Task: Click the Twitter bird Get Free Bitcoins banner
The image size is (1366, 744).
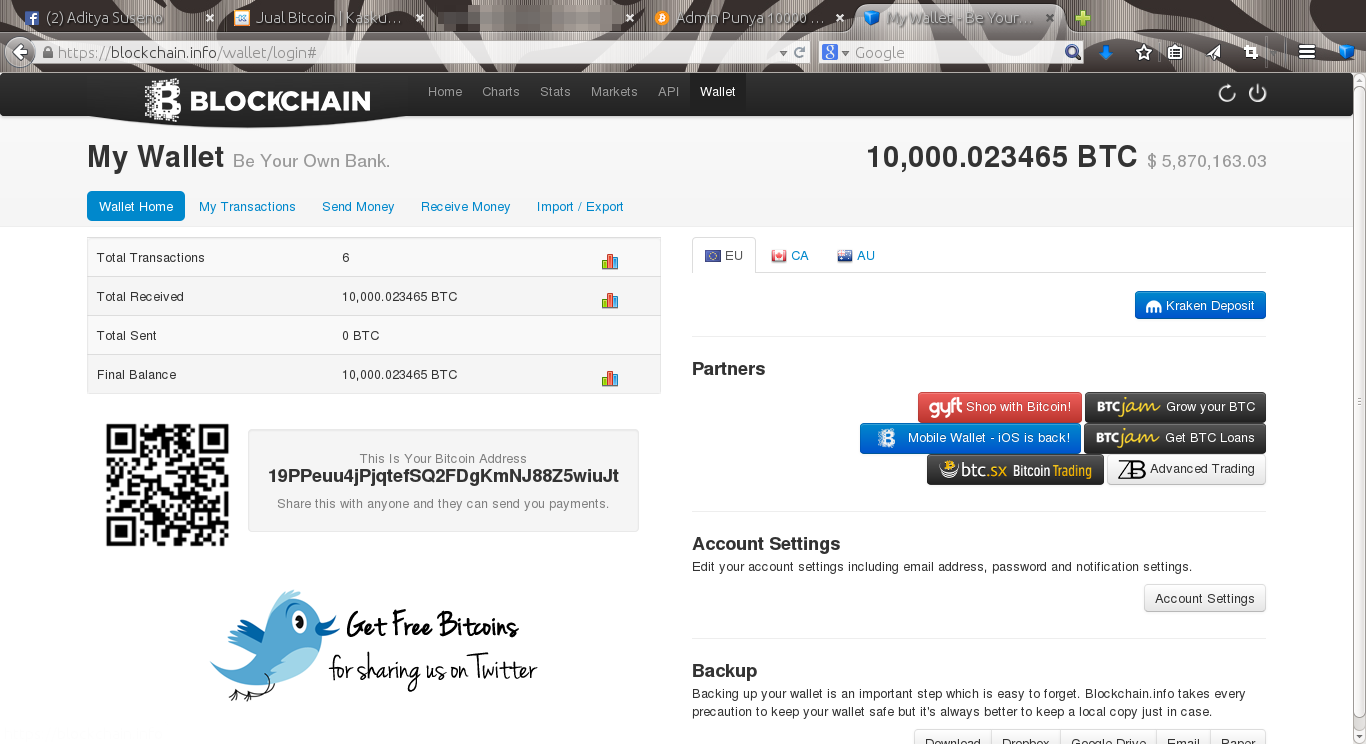Action: [373, 644]
